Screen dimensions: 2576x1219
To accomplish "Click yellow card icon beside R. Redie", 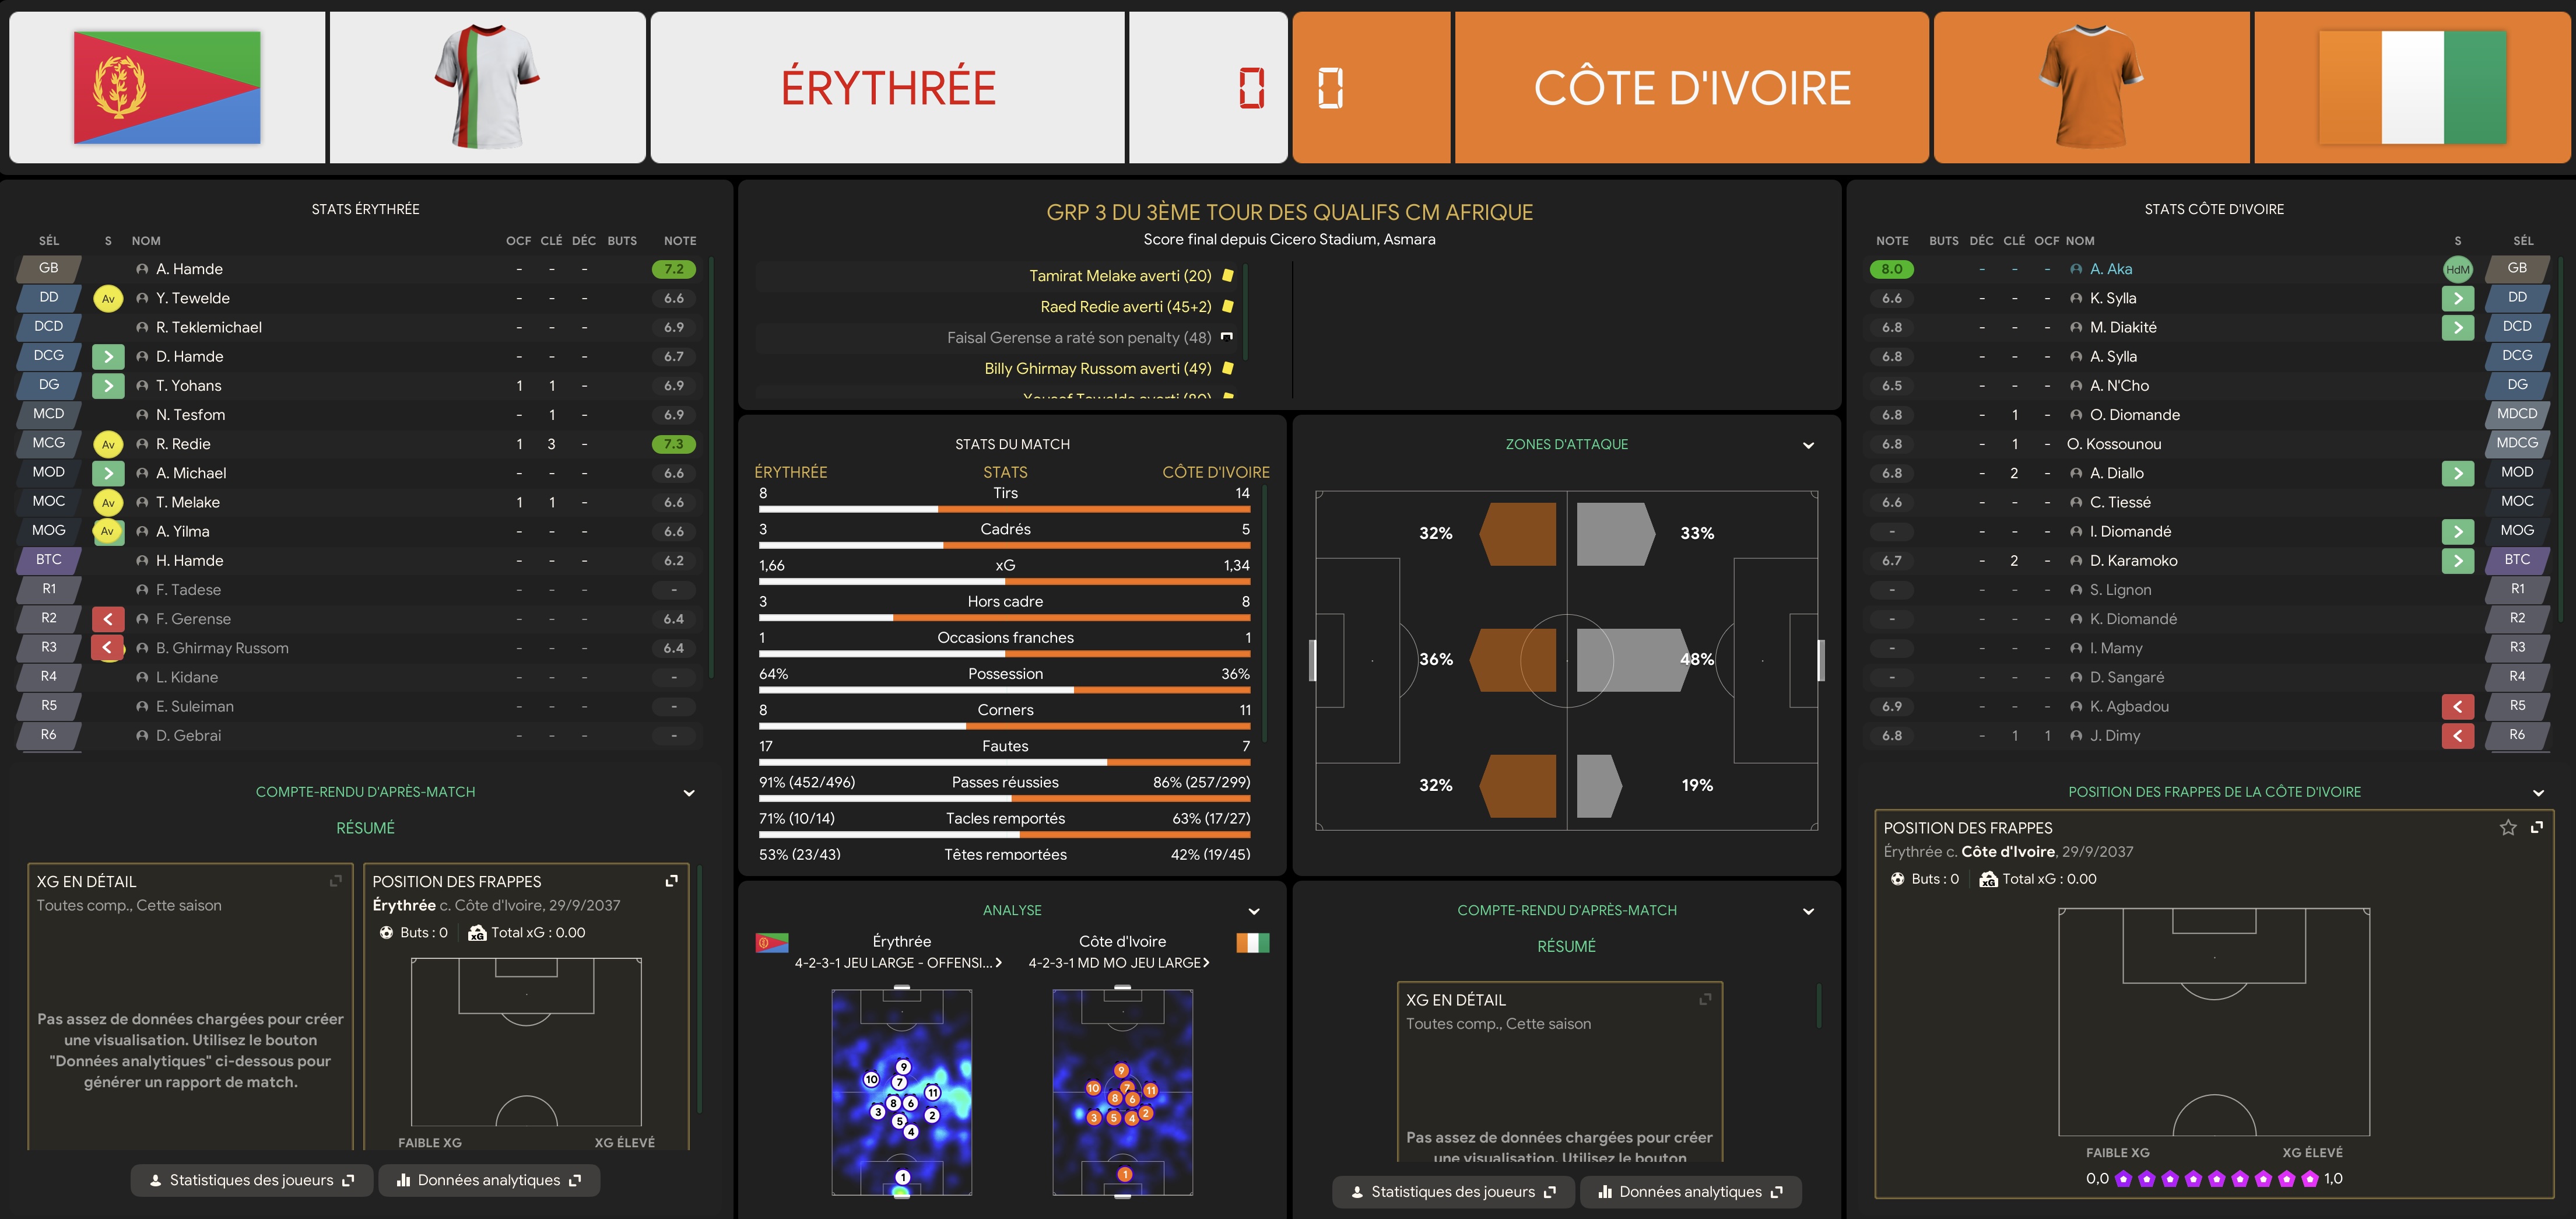I will (108, 444).
